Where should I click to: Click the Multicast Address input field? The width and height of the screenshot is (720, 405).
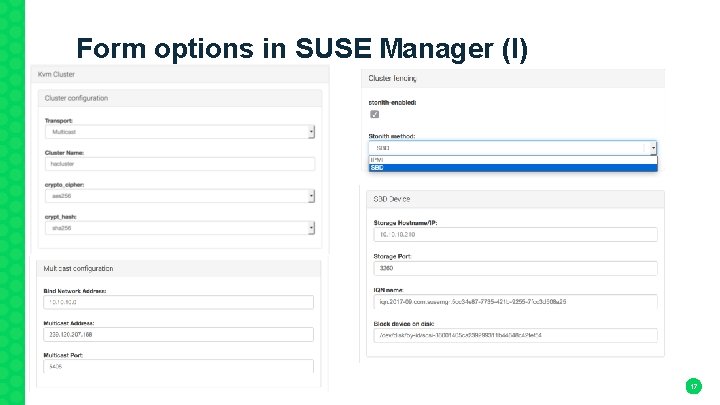180,334
